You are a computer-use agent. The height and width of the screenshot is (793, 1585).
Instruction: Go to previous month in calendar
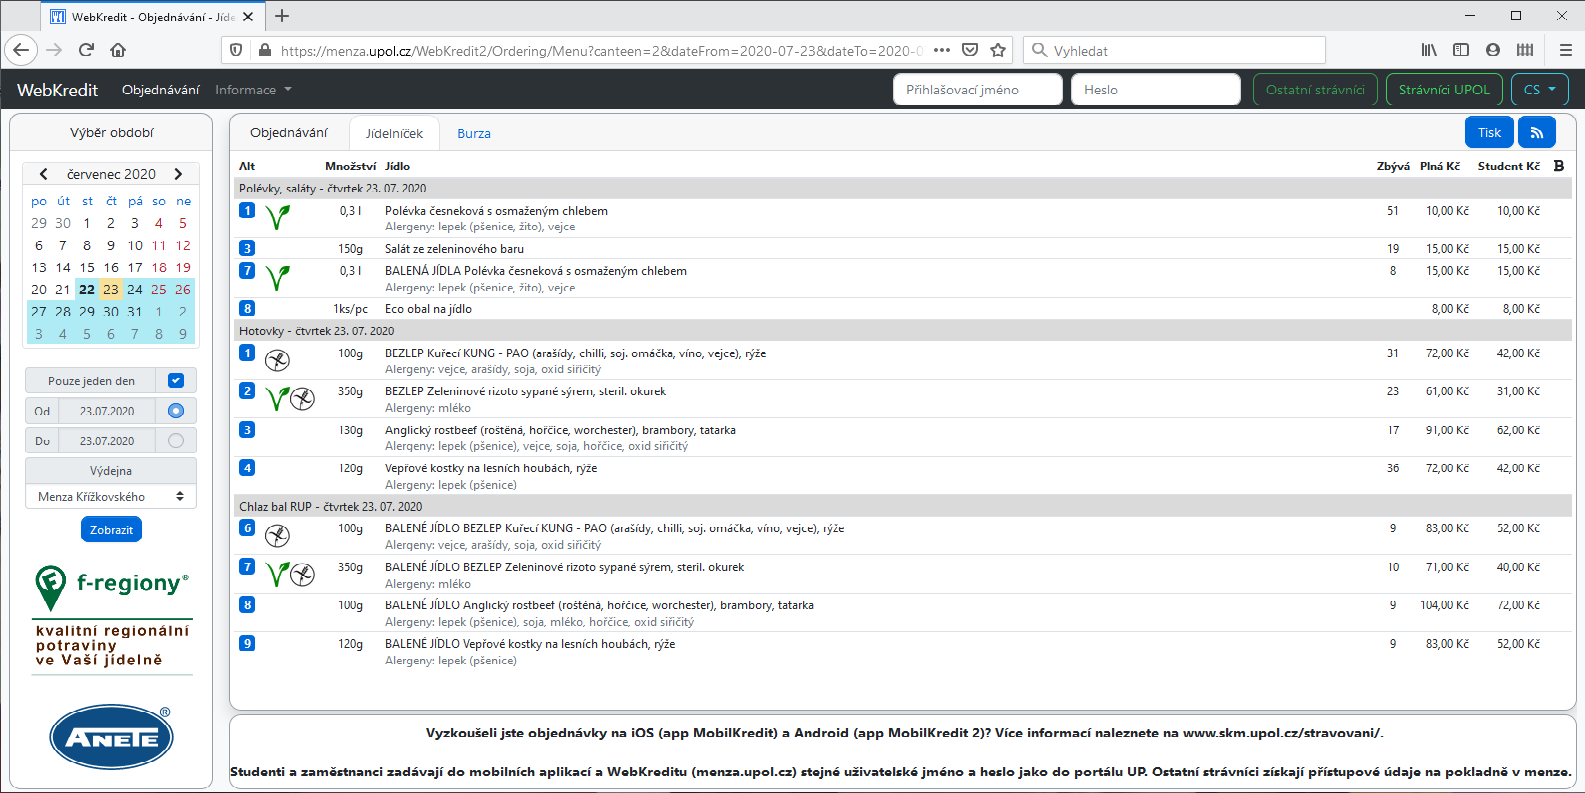[43, 174]
